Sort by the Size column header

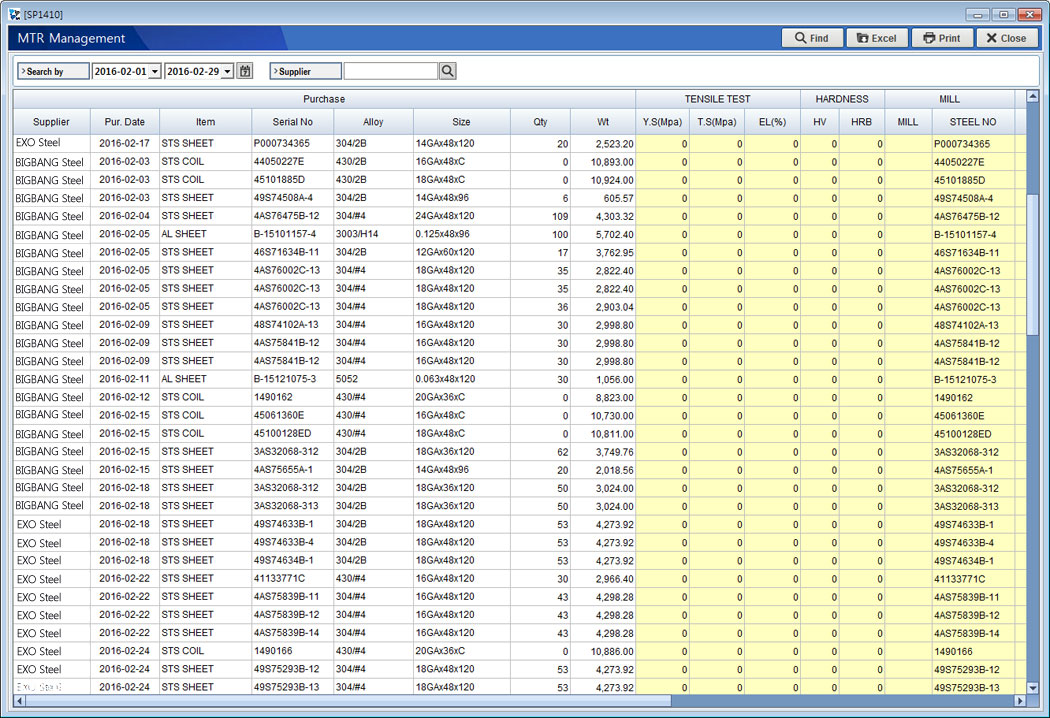coord(461,122)
